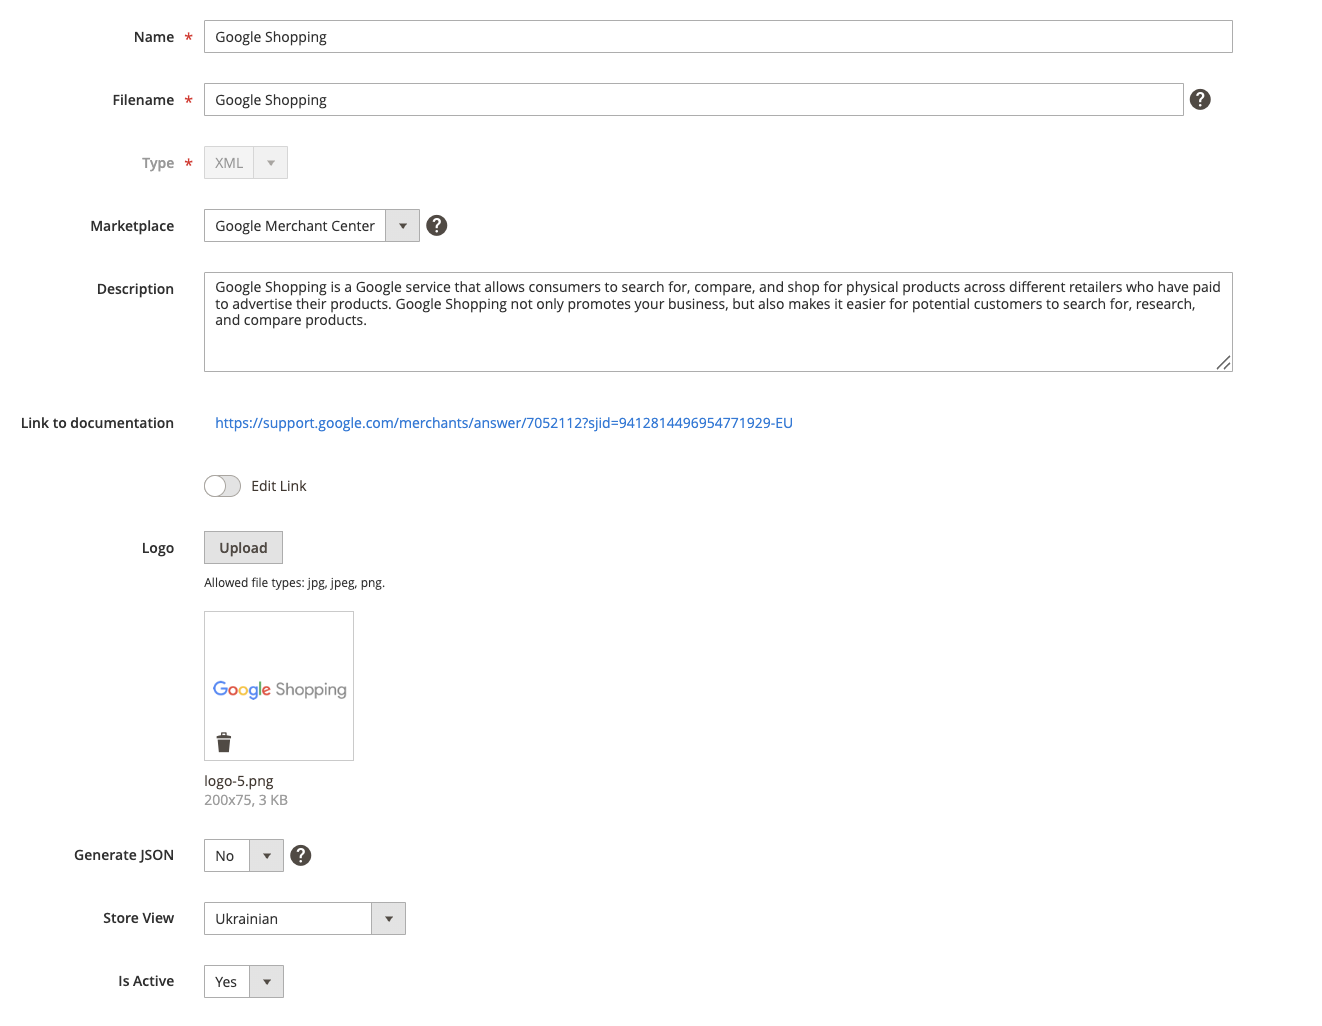Open the Store View dropdown

pos(304,919)
